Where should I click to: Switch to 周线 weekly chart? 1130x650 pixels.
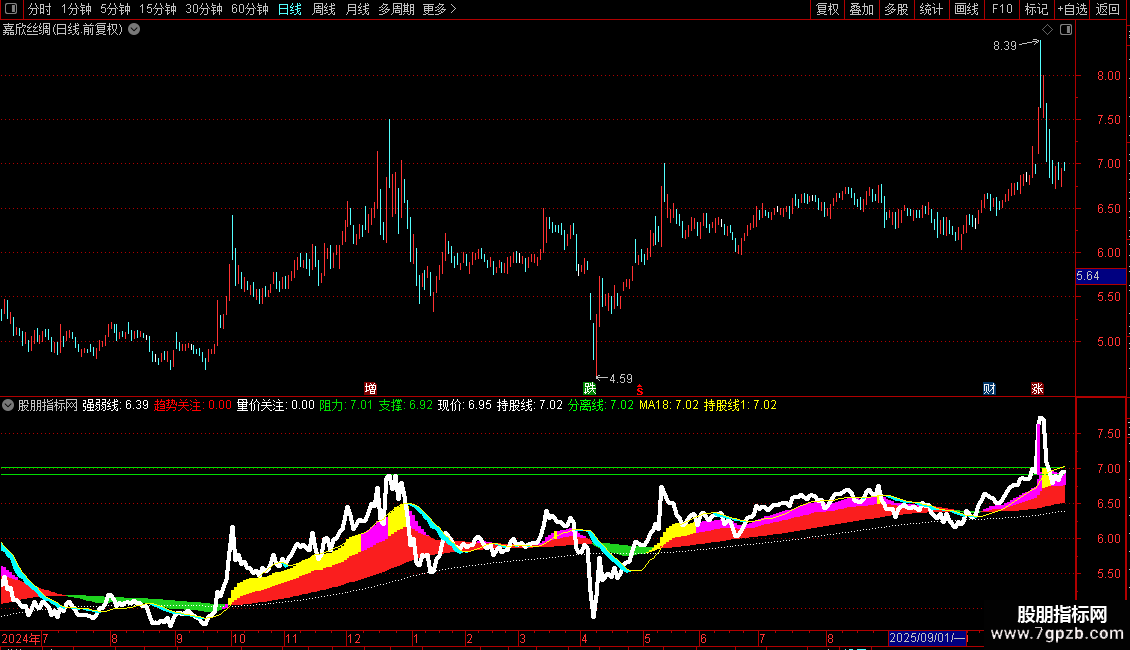[324, 9]
